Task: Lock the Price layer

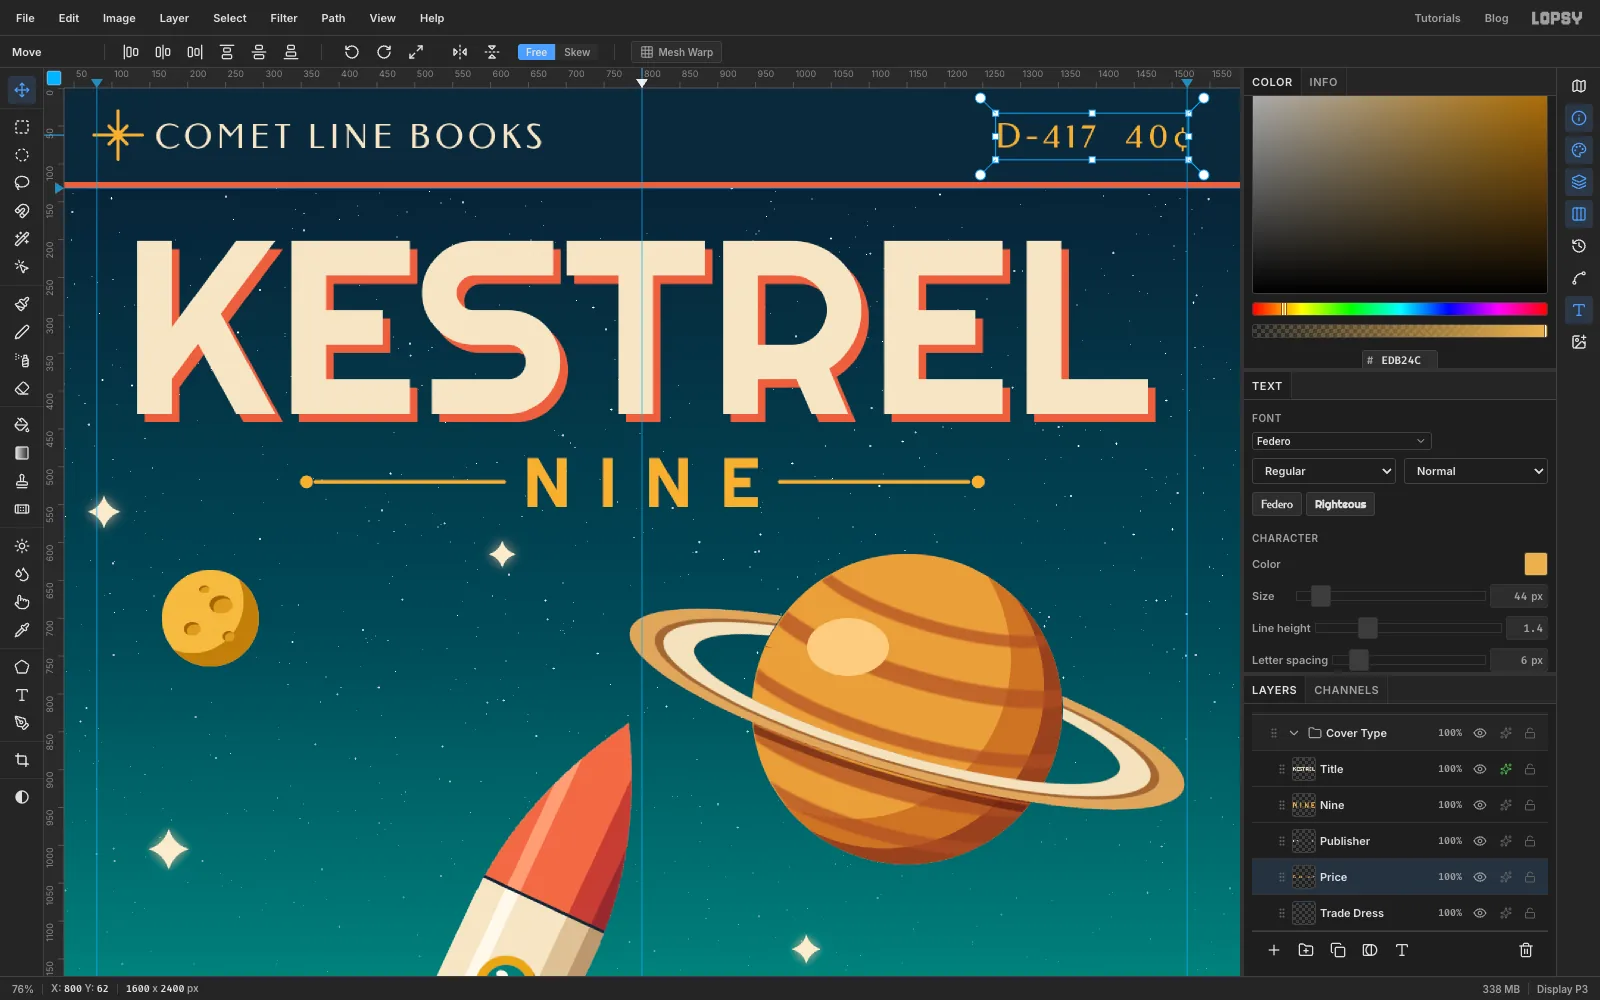Action: [1530, 877]
